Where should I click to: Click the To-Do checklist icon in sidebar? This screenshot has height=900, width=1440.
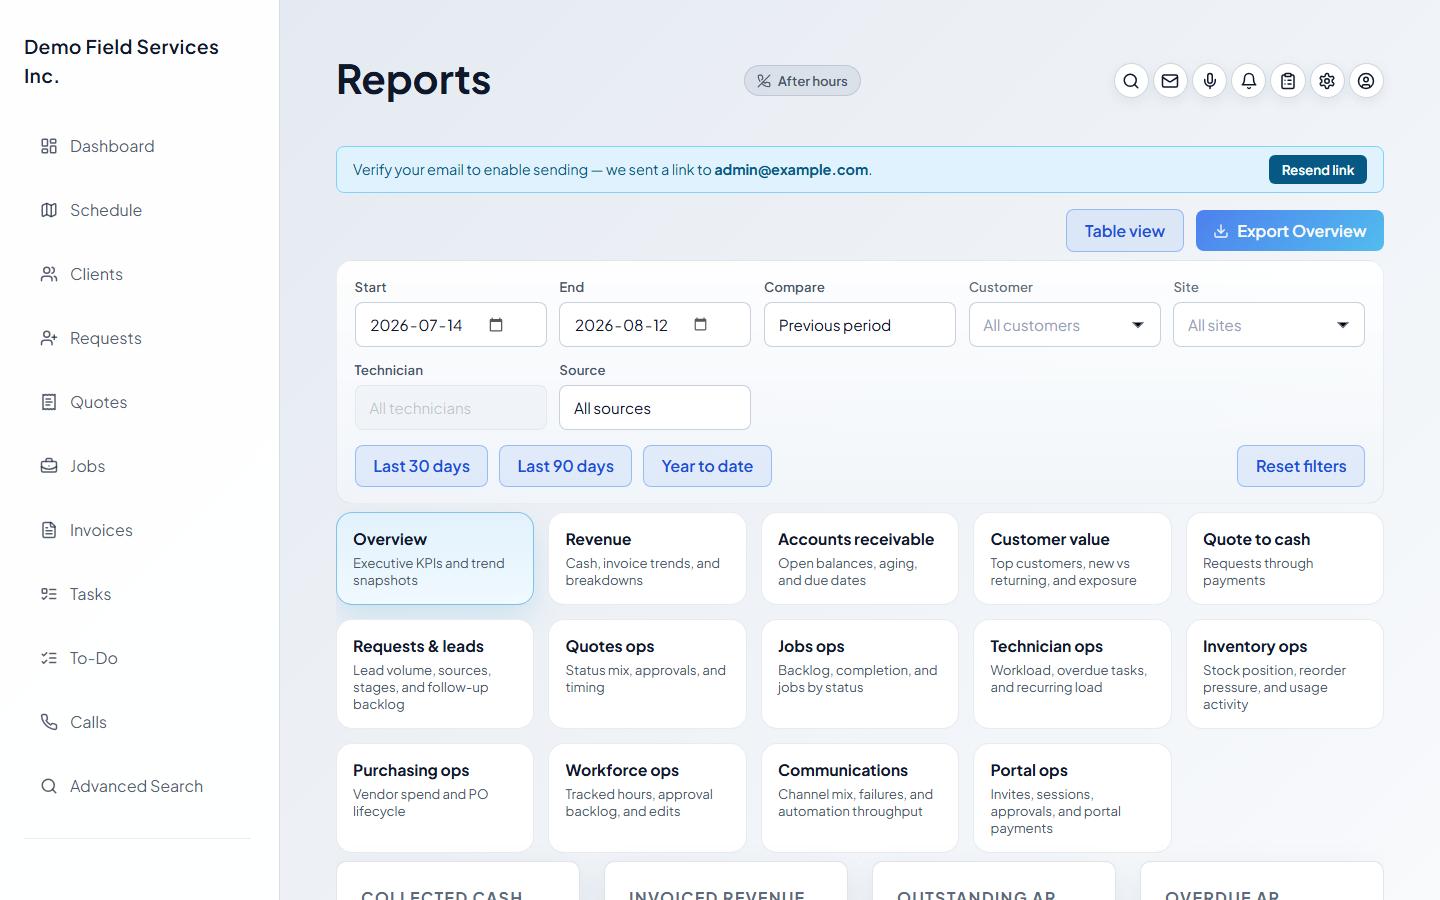click(49, 658)
